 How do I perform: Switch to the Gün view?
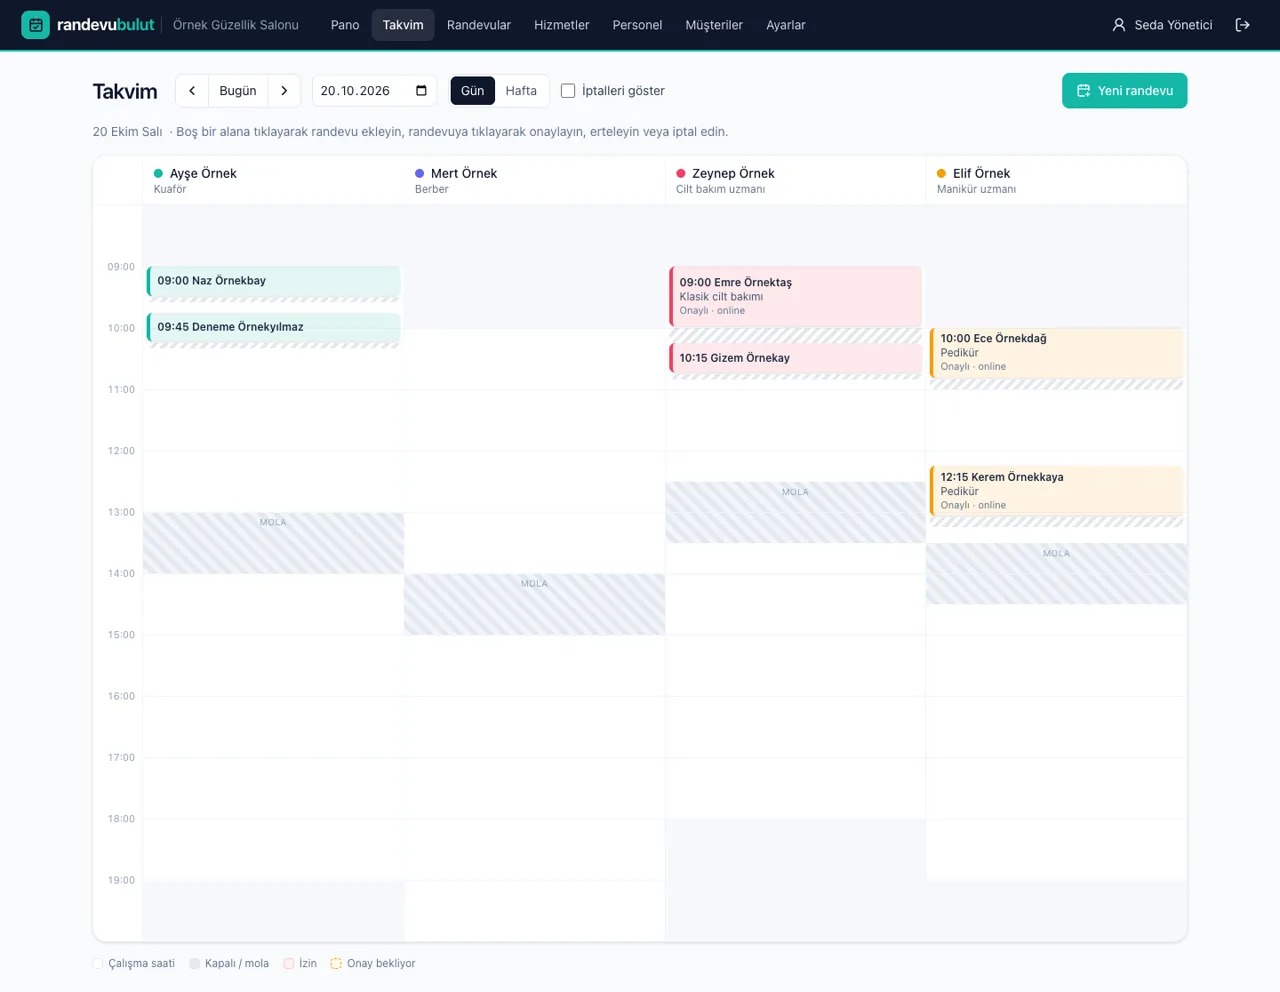pyautogui.click(x=473, y=91)
